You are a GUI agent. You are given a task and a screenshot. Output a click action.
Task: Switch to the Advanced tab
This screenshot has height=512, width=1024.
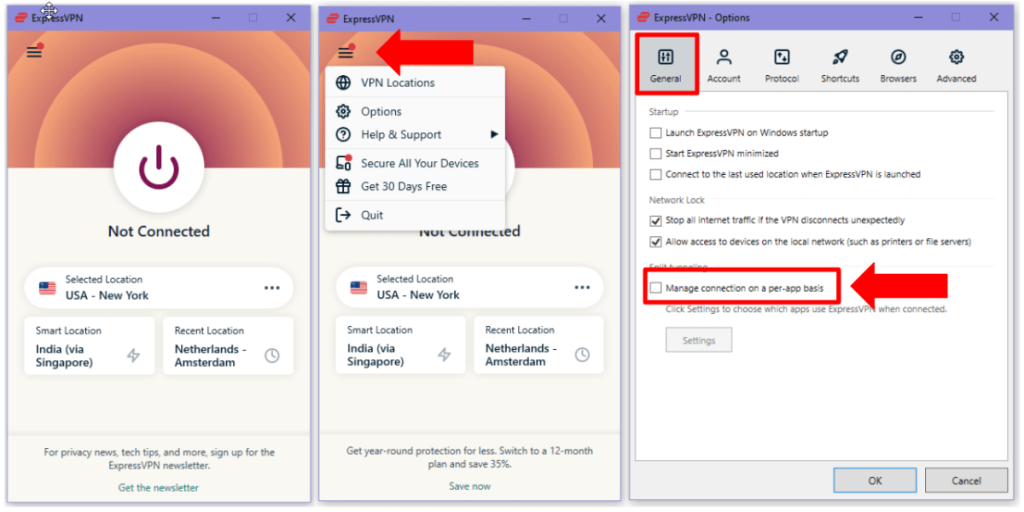956,64
